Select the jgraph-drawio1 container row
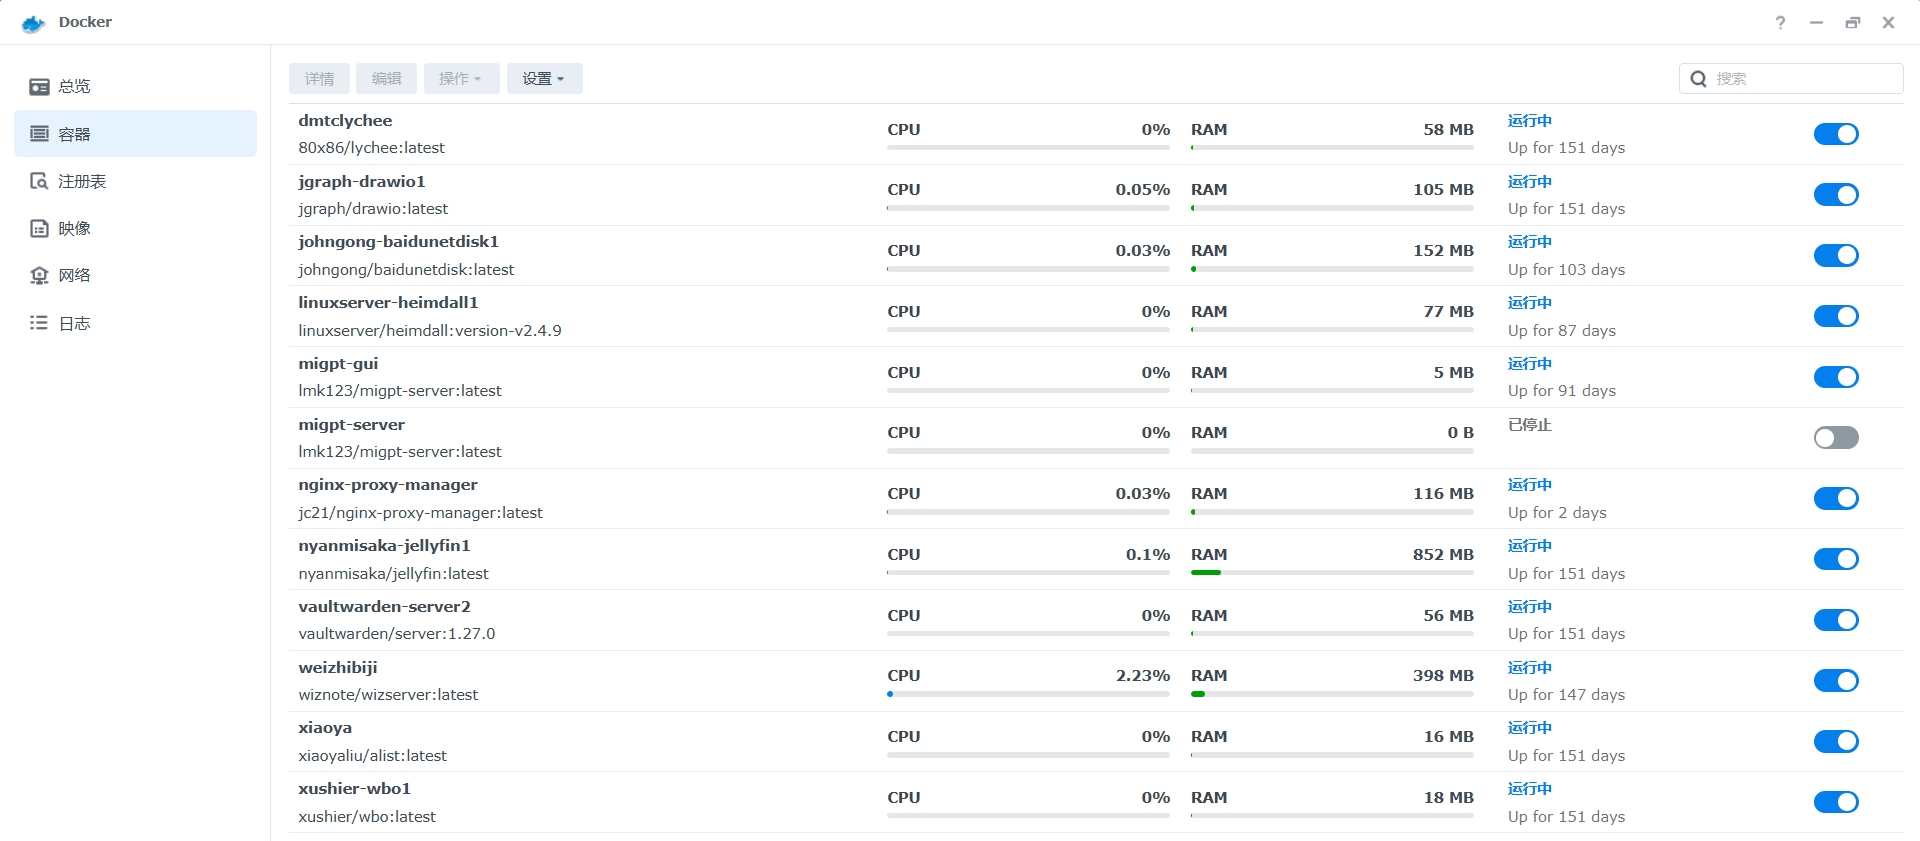The width and height of the screenshot is (1920, 841). [x=1095, y=195]
